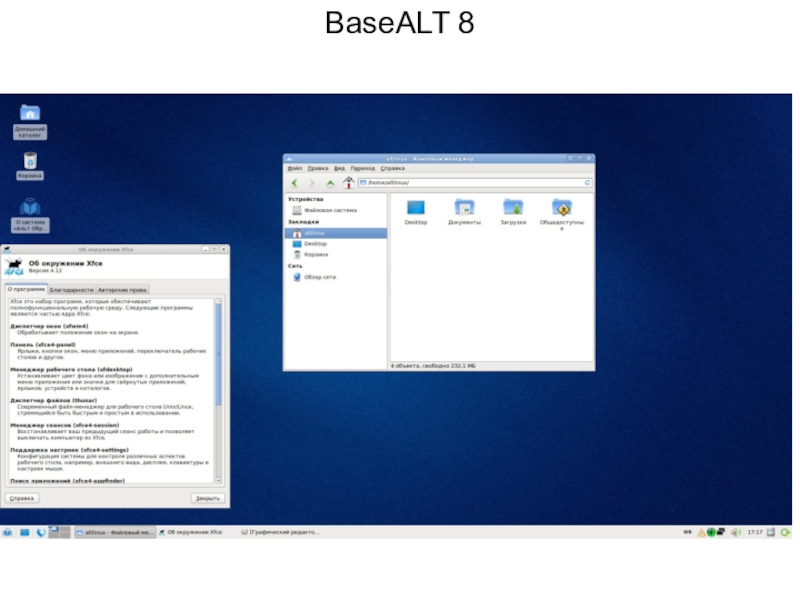
Task: Click the forward navigation arrow in file manager
Action: point(312,183)
